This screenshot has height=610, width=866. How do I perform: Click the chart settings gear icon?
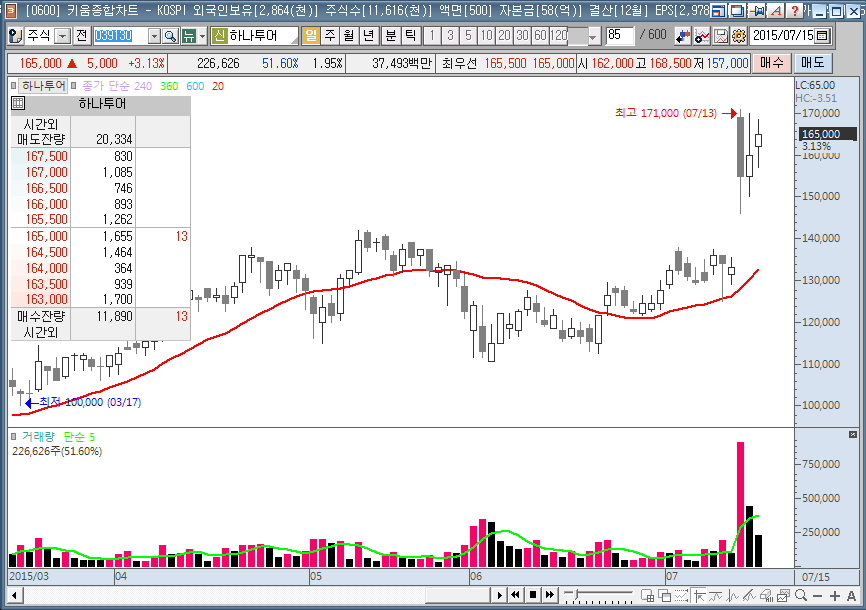coord(738,36)
